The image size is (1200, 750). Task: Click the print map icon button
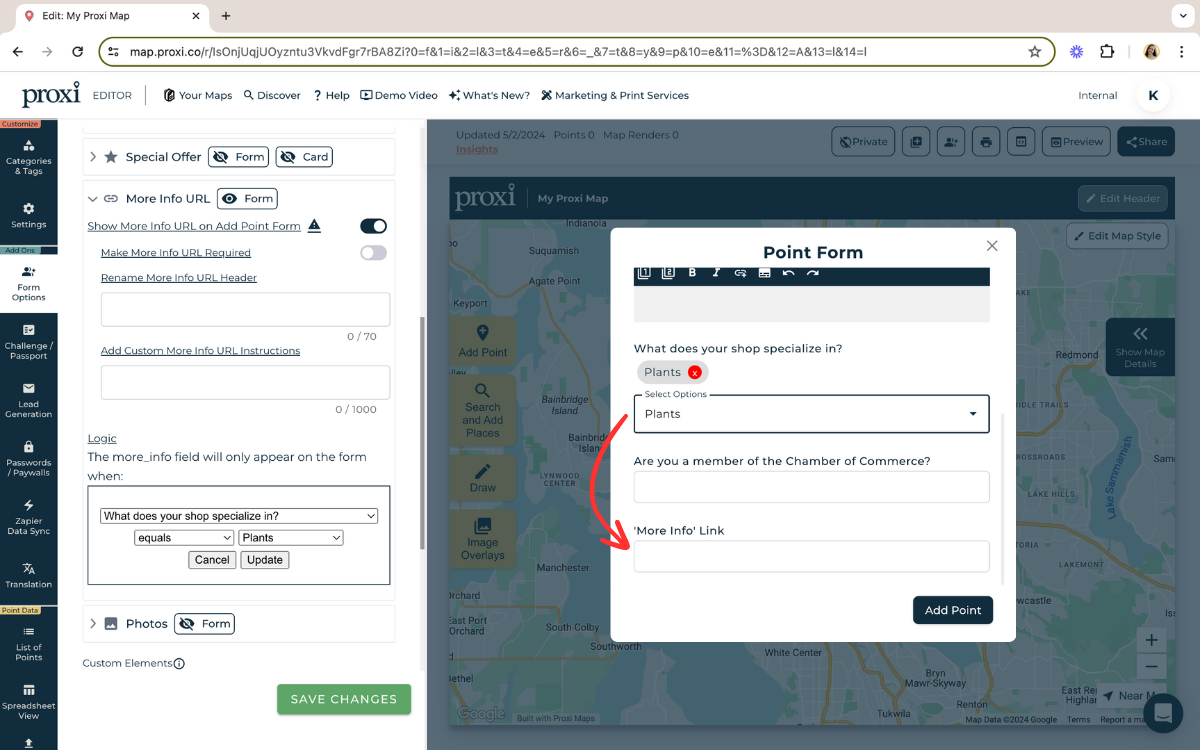986,142
